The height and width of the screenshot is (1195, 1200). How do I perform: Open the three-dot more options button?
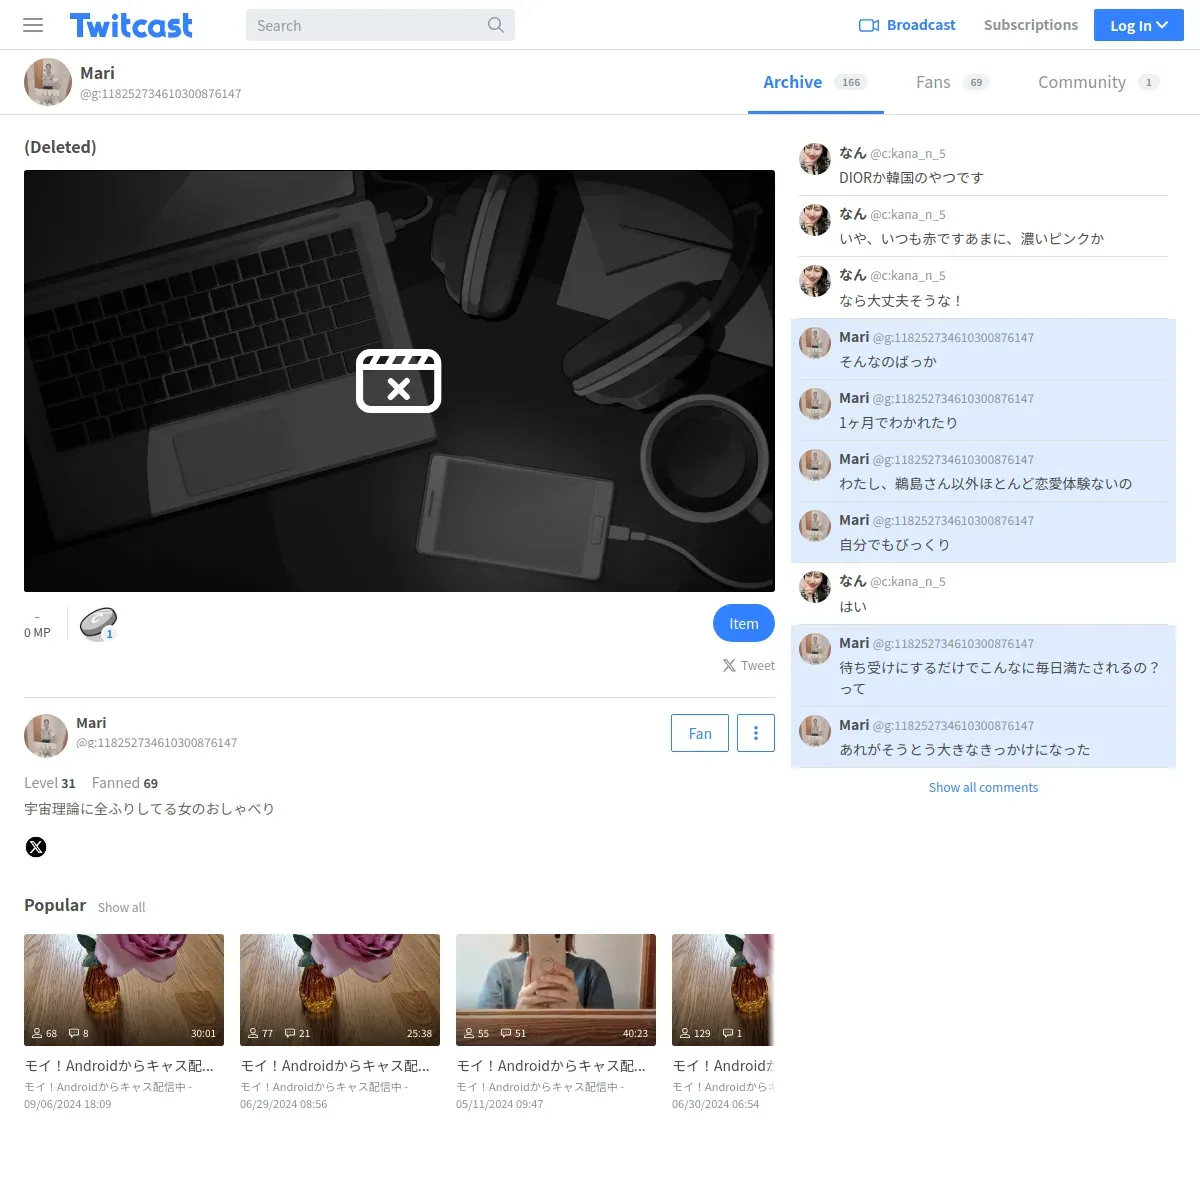[x=756, y=733]
